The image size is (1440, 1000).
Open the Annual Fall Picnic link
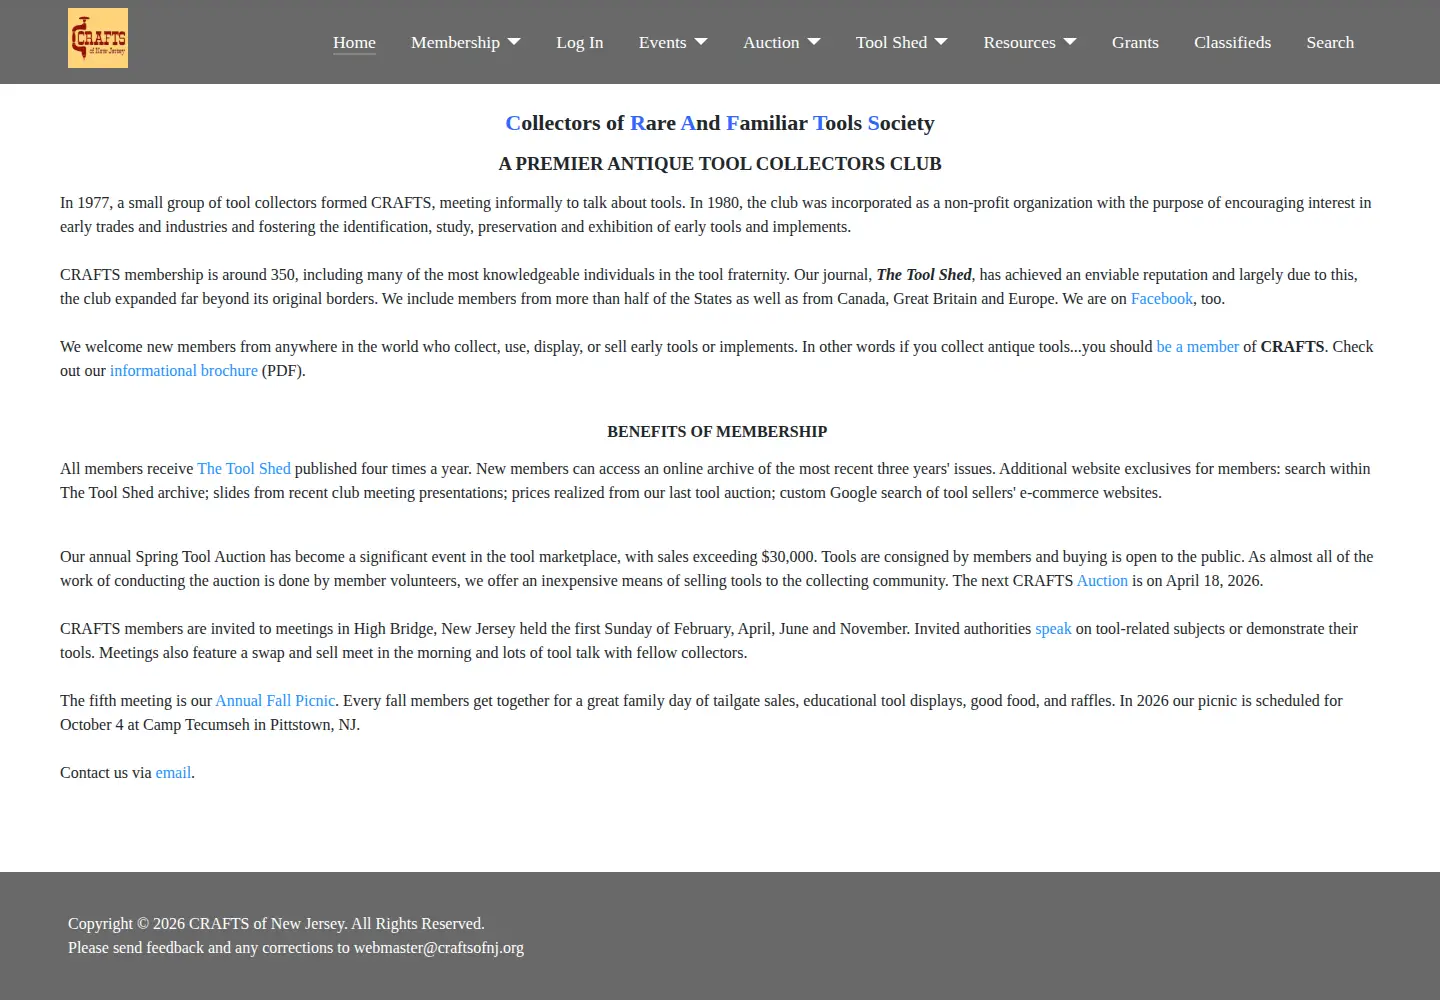[x=275, y=701]
